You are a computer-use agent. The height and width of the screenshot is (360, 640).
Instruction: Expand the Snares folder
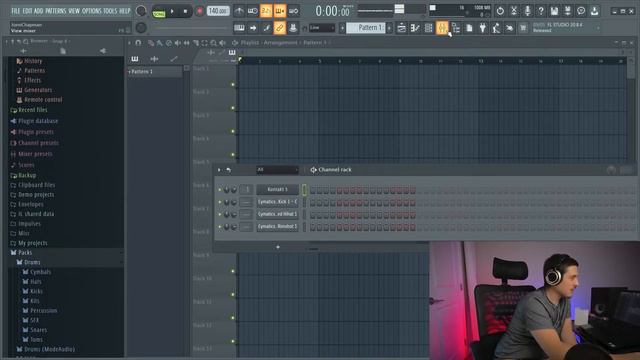click(38, 330)
